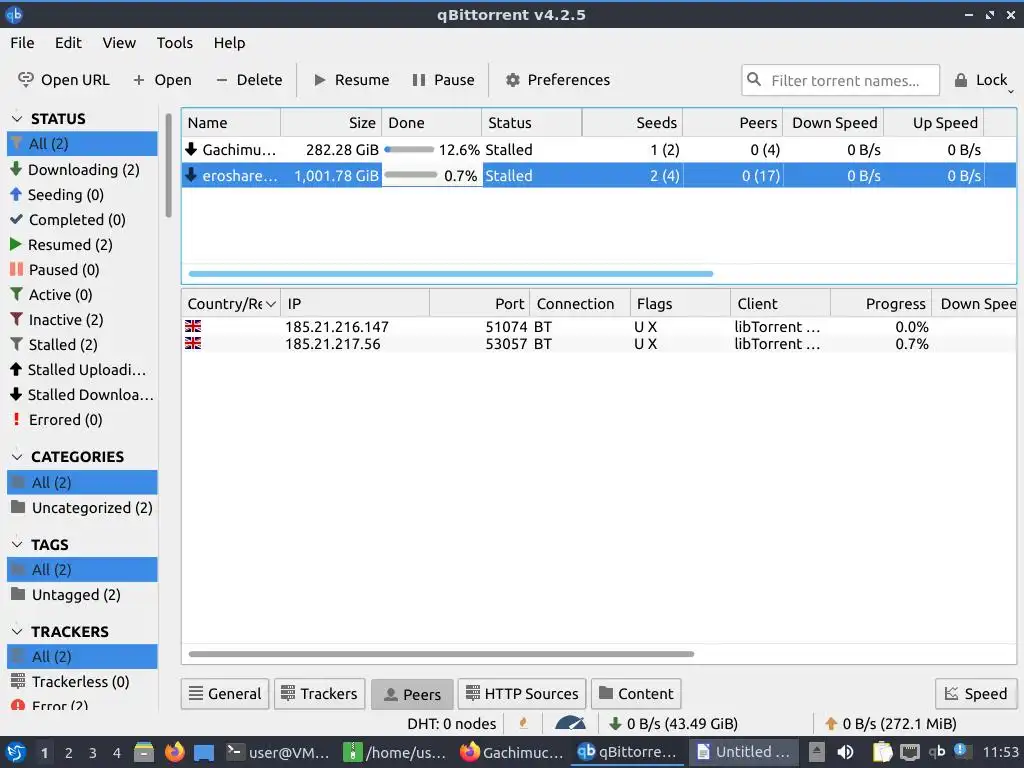The image size is (1024, 768).
Task: Open the Edit menu
Action: tap(68, 43)
